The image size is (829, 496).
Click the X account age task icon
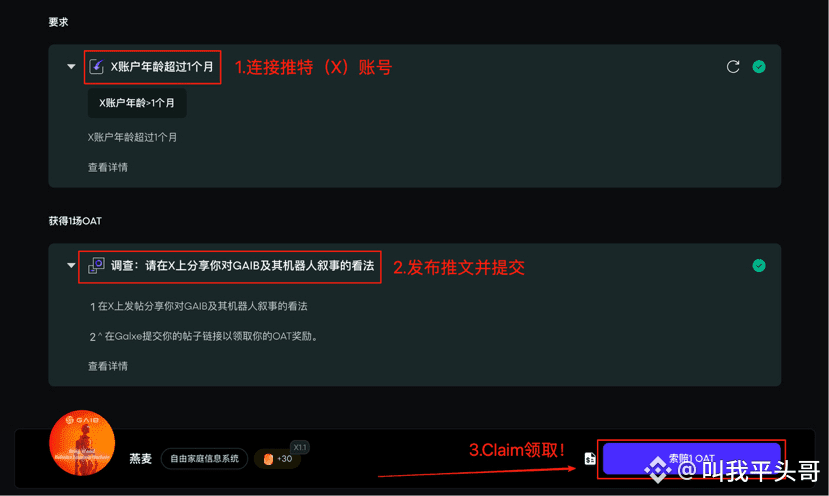[x=96, y=67]
